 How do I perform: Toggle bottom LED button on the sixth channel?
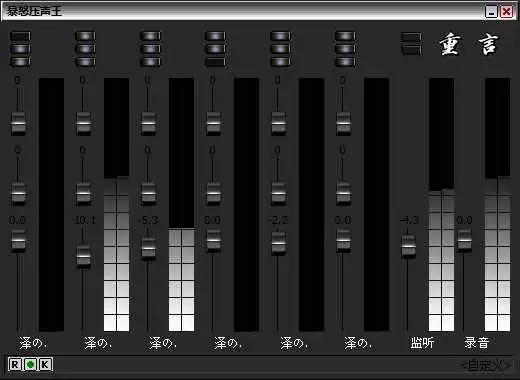pyautogui.click(x=345, y=62)
